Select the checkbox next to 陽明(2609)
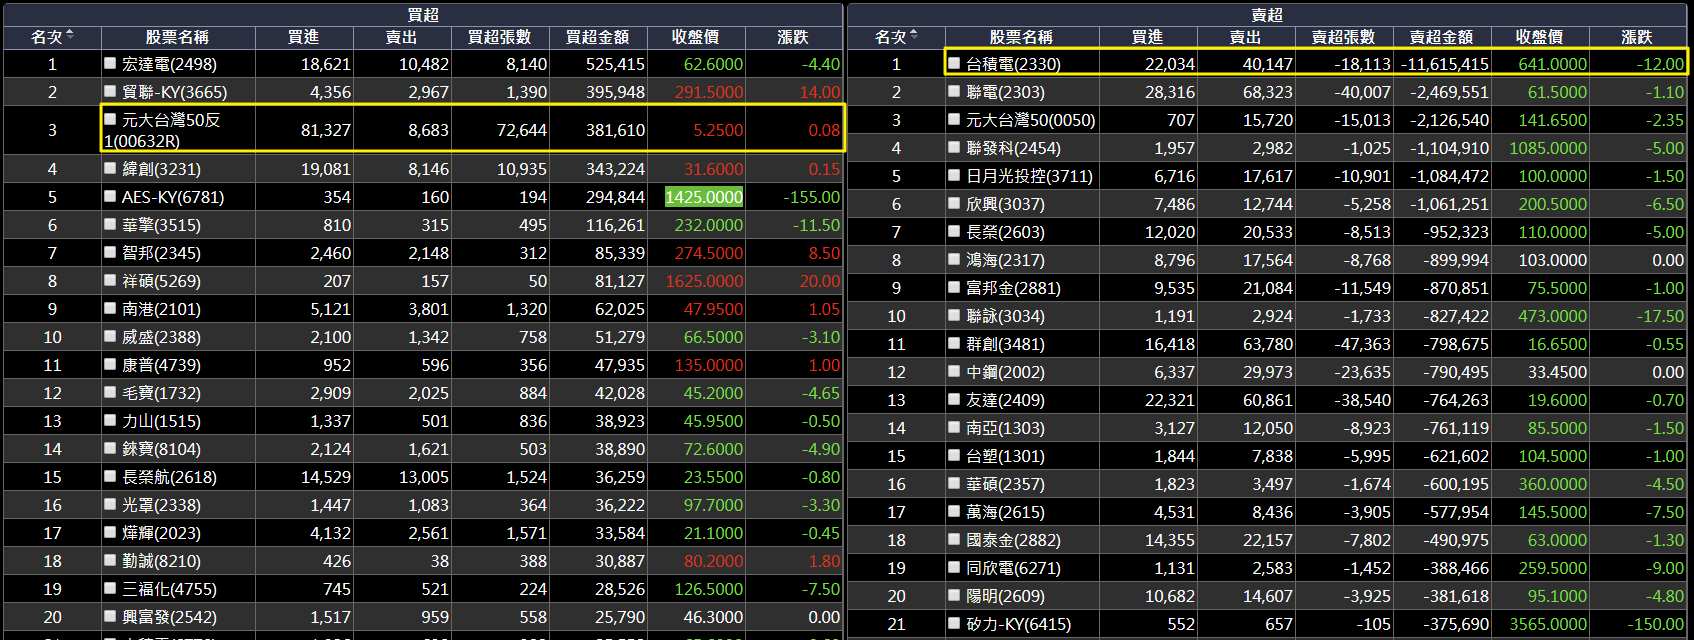 coord(954,595)
